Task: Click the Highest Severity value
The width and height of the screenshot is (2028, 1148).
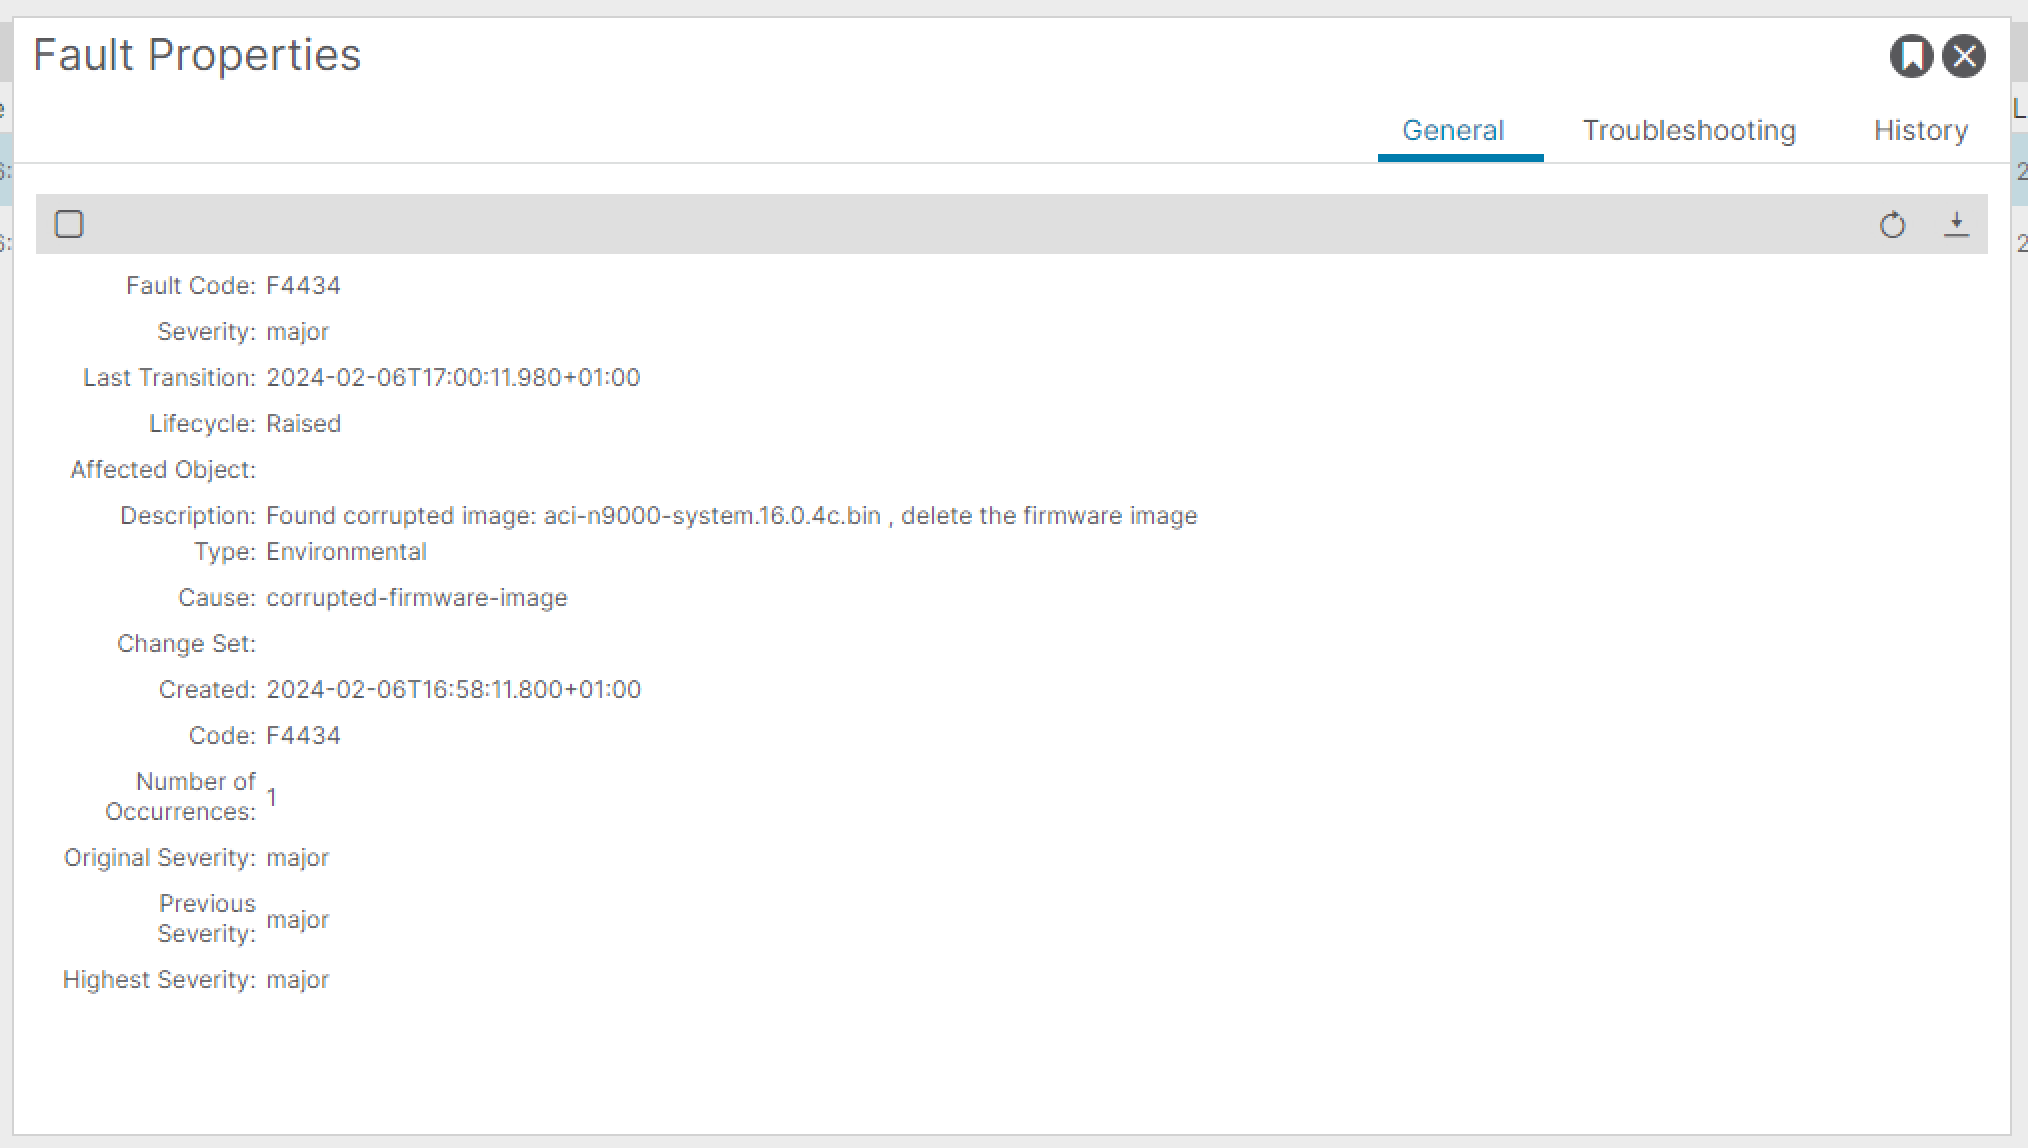Action: (297, 980)
